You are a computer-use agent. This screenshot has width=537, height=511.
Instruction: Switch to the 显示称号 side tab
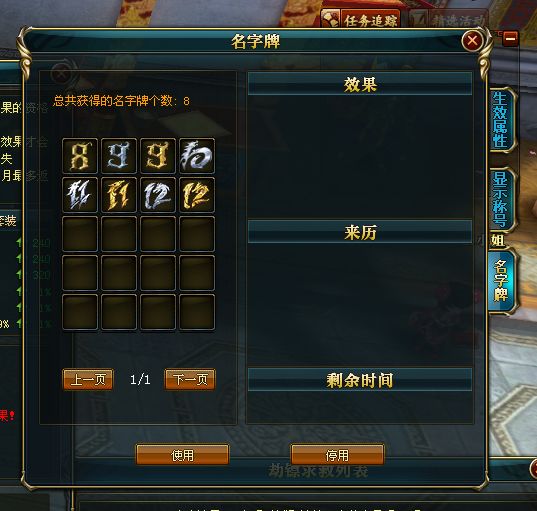pos(501,199)
